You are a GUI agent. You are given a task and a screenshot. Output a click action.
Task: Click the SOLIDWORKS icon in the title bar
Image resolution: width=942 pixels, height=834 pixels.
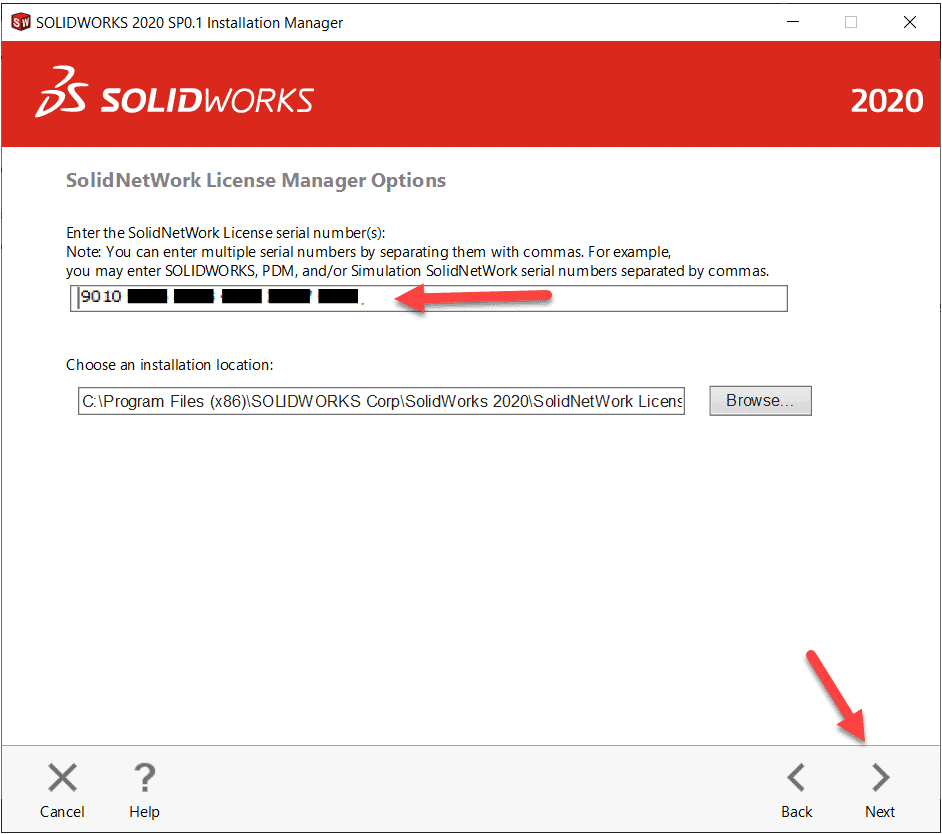[x=20, y=22]
